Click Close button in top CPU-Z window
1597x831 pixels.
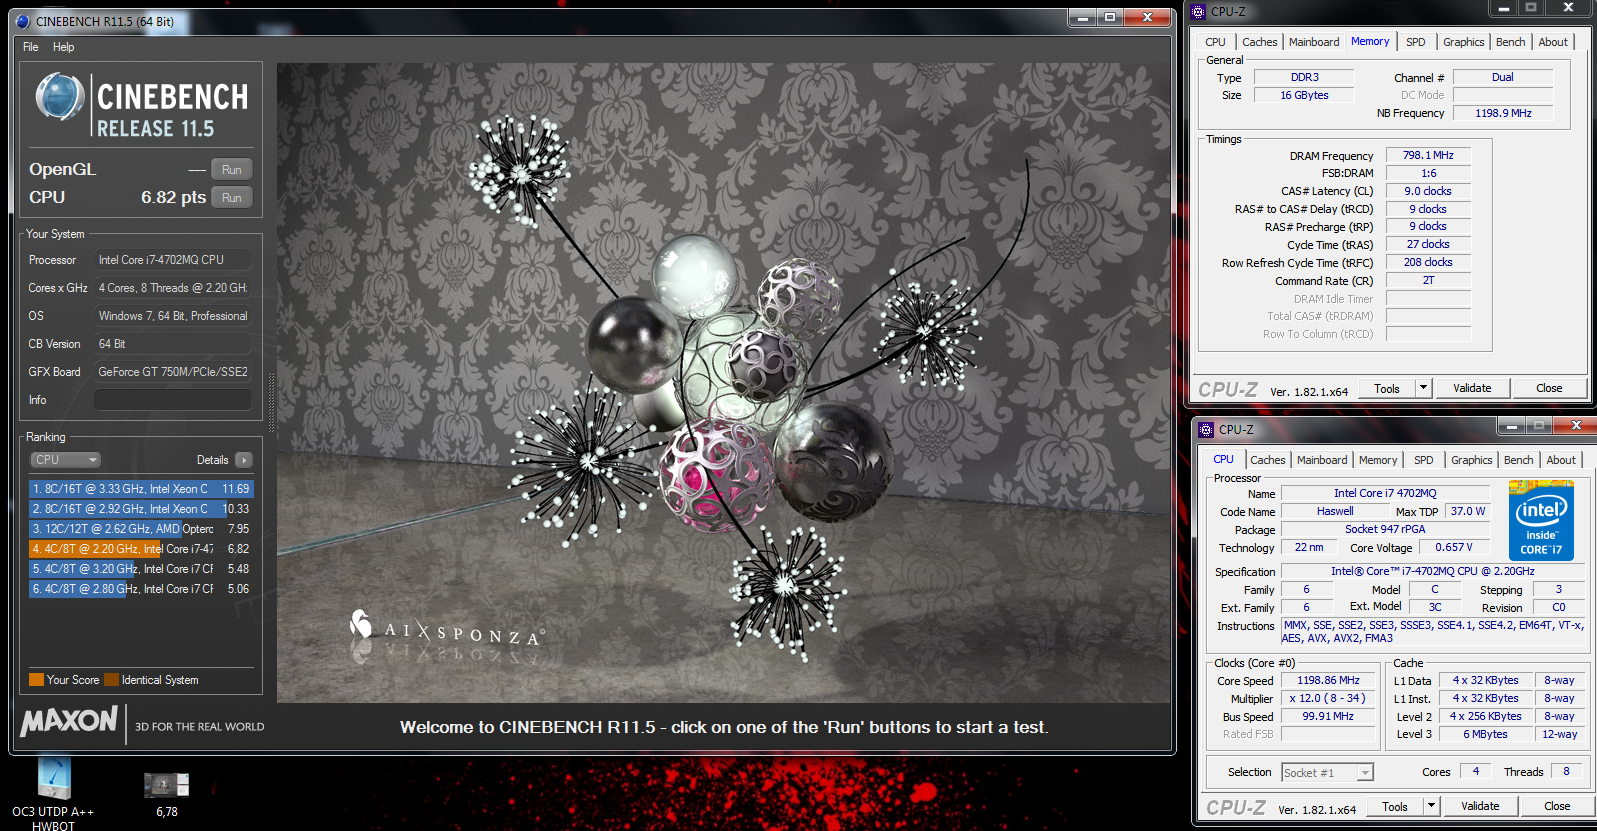coord(1549,389)
